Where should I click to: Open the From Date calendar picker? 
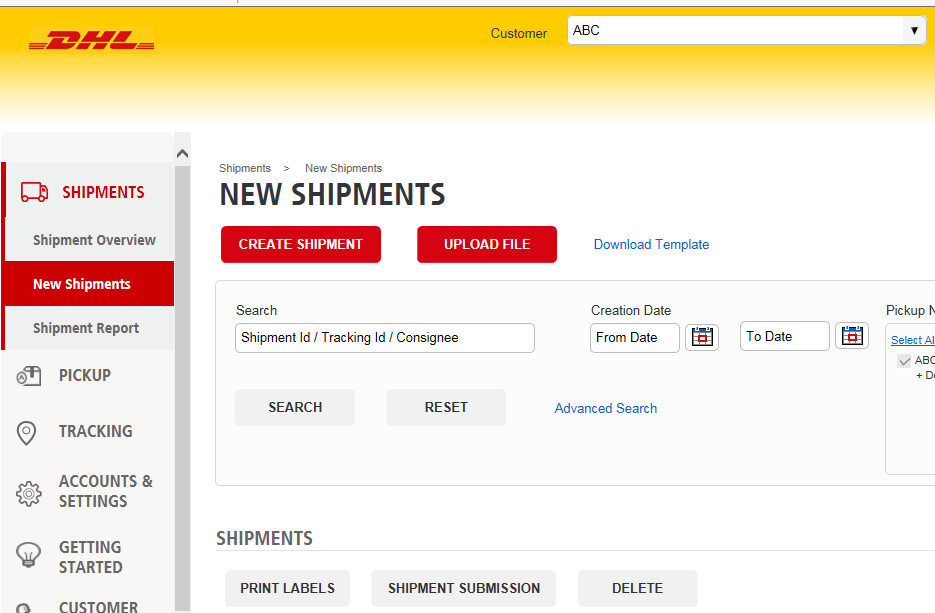coord(702,337)
